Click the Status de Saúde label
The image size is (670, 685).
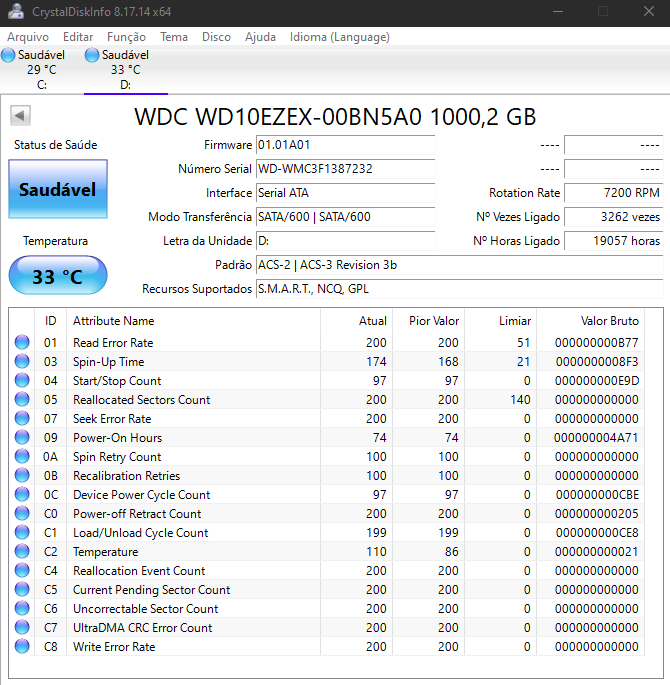(x=55, y=145)
